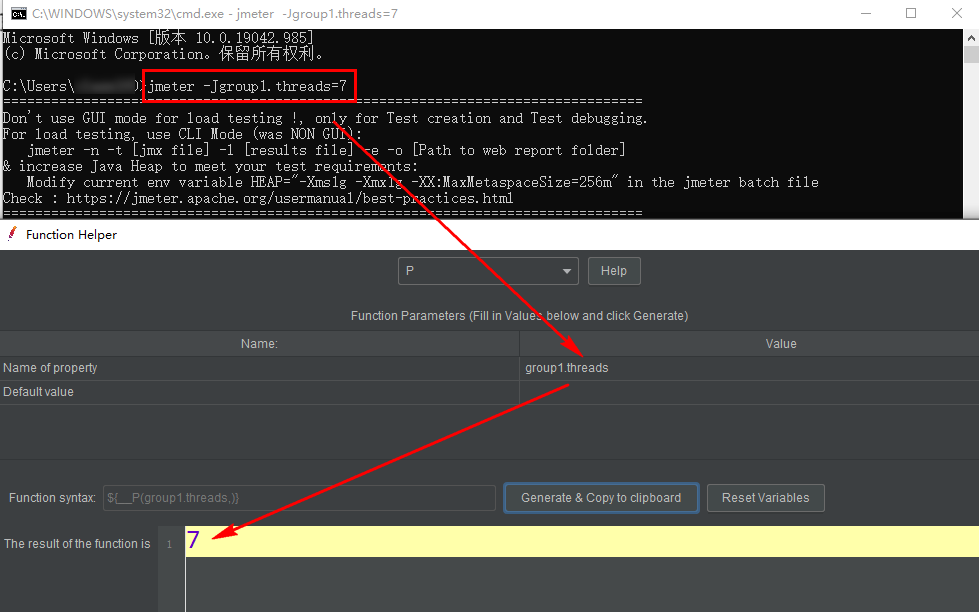Screen dimensions: 979x612
Task: Click the 'Default value' row label
Action: 38,392
